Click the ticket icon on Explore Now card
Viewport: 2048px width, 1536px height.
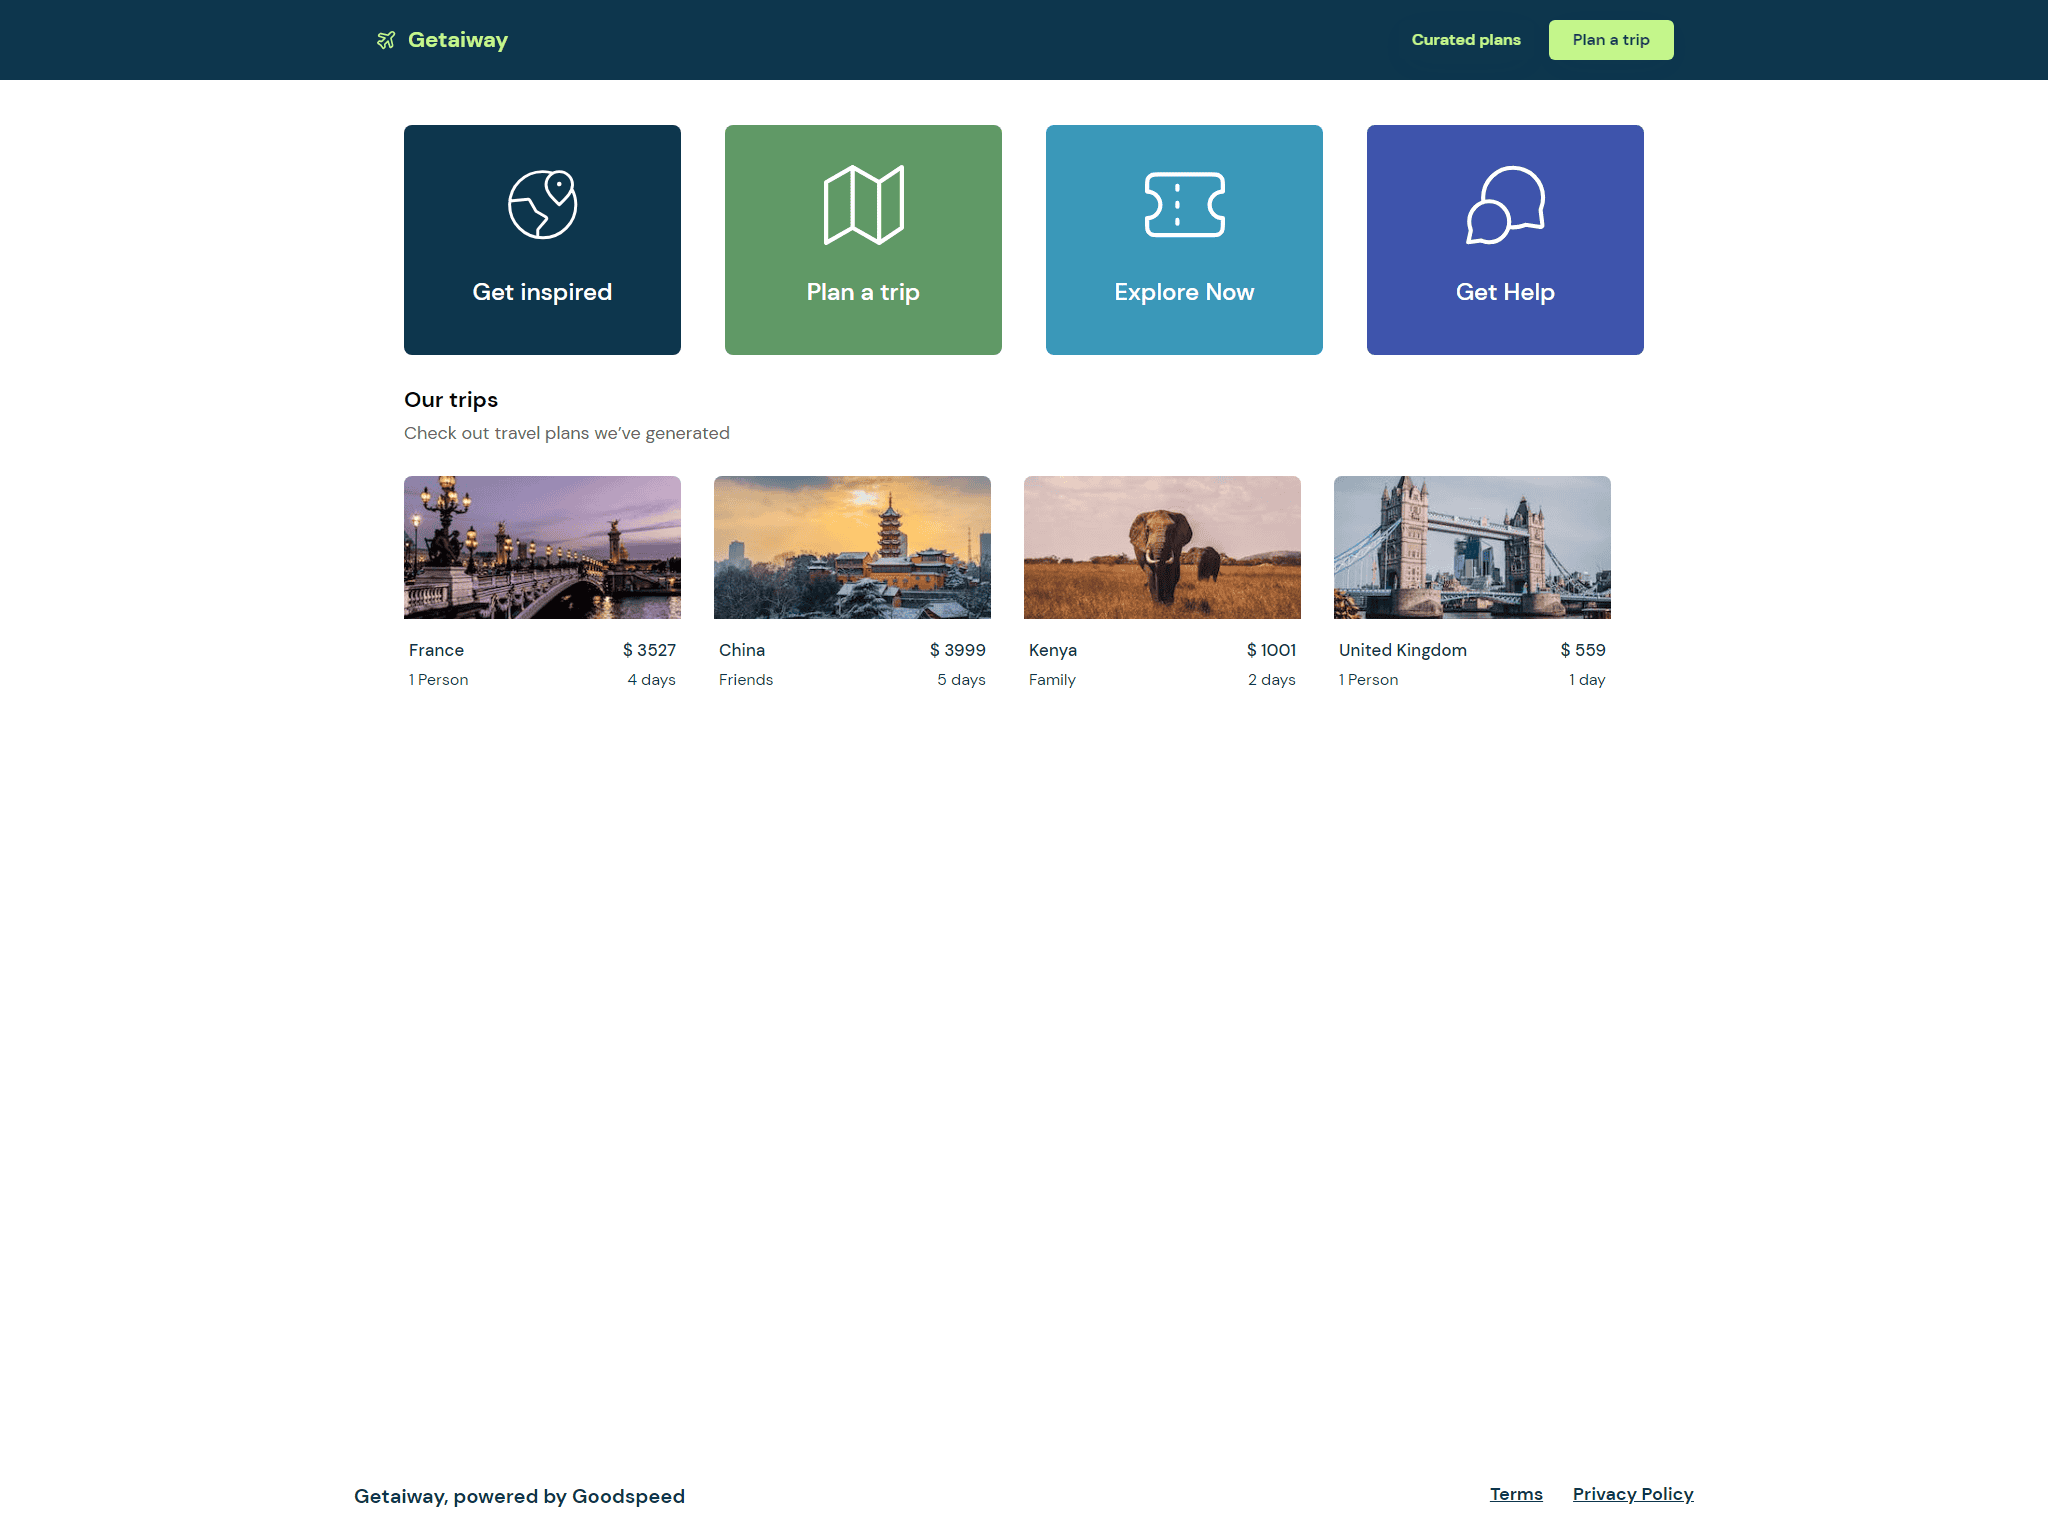click(x=1185, y=205)
